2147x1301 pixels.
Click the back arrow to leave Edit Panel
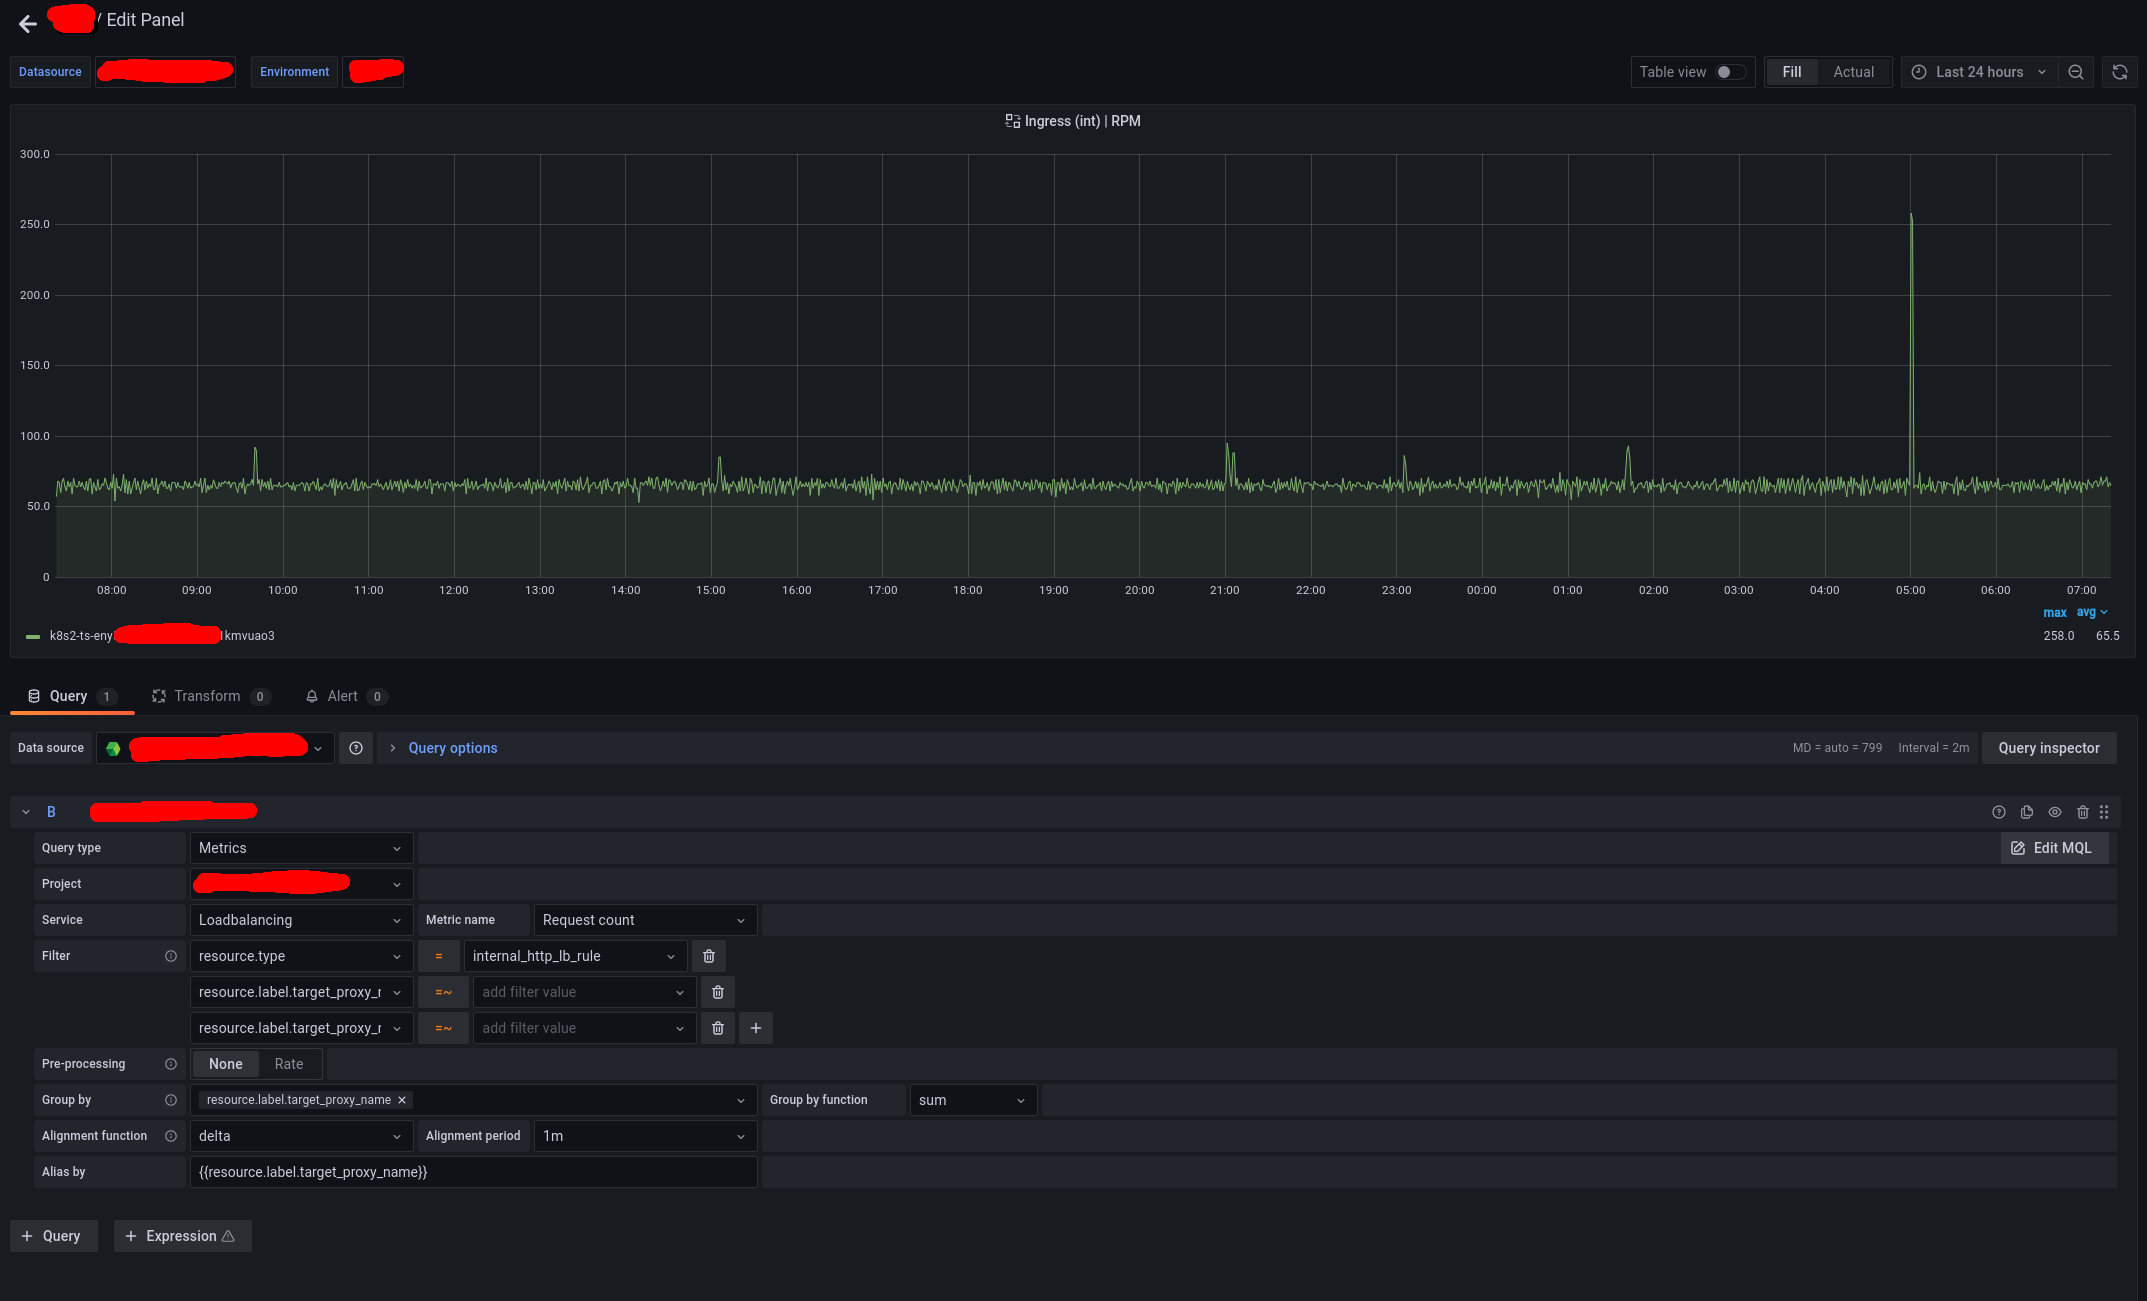point(27,23)
